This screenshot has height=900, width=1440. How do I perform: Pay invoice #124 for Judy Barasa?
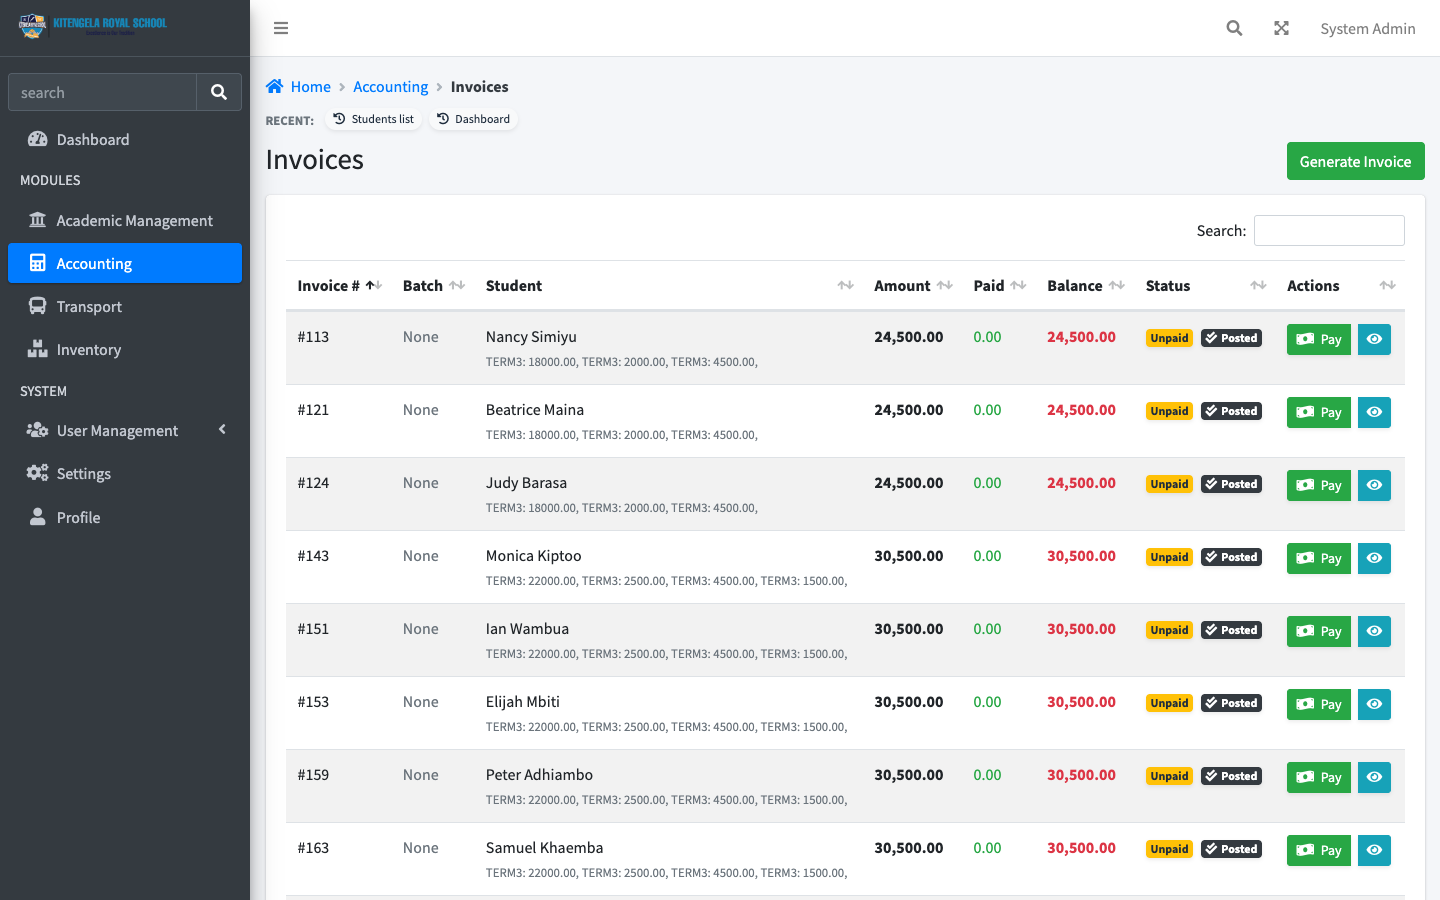[1318, 485]
